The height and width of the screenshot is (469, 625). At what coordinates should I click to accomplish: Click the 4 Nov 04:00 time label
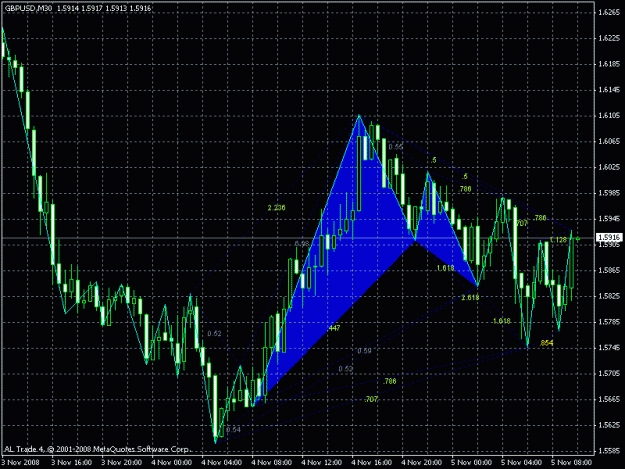coord(222,462)
